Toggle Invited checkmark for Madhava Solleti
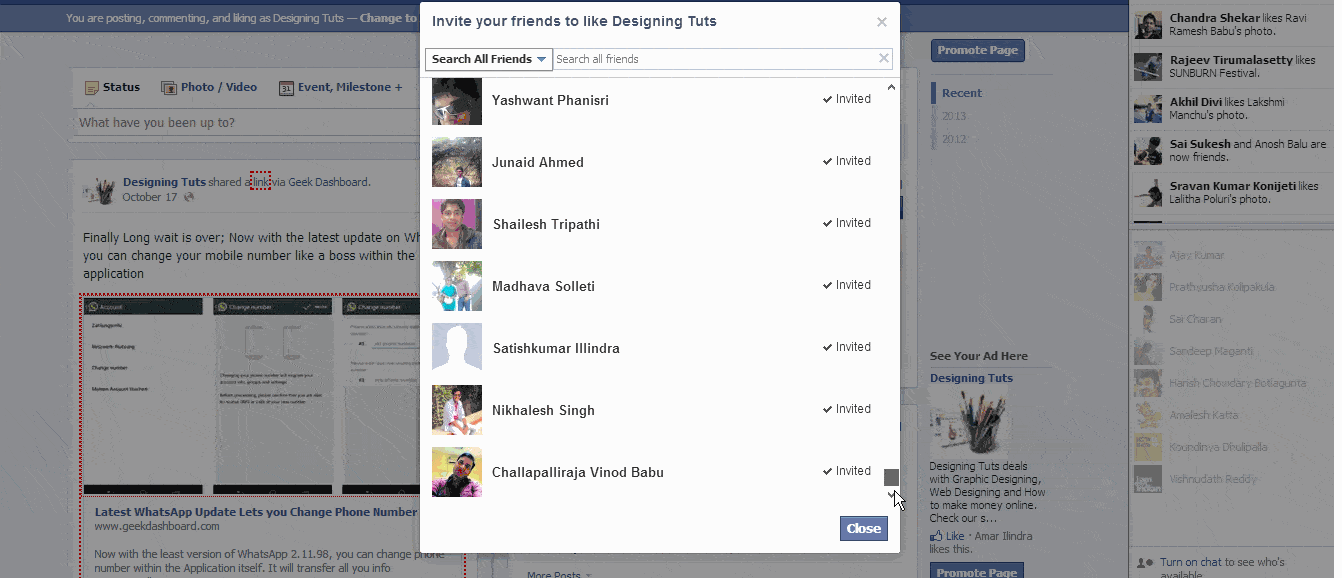This screenshot has width=1342, height=578. pos(847,285)
